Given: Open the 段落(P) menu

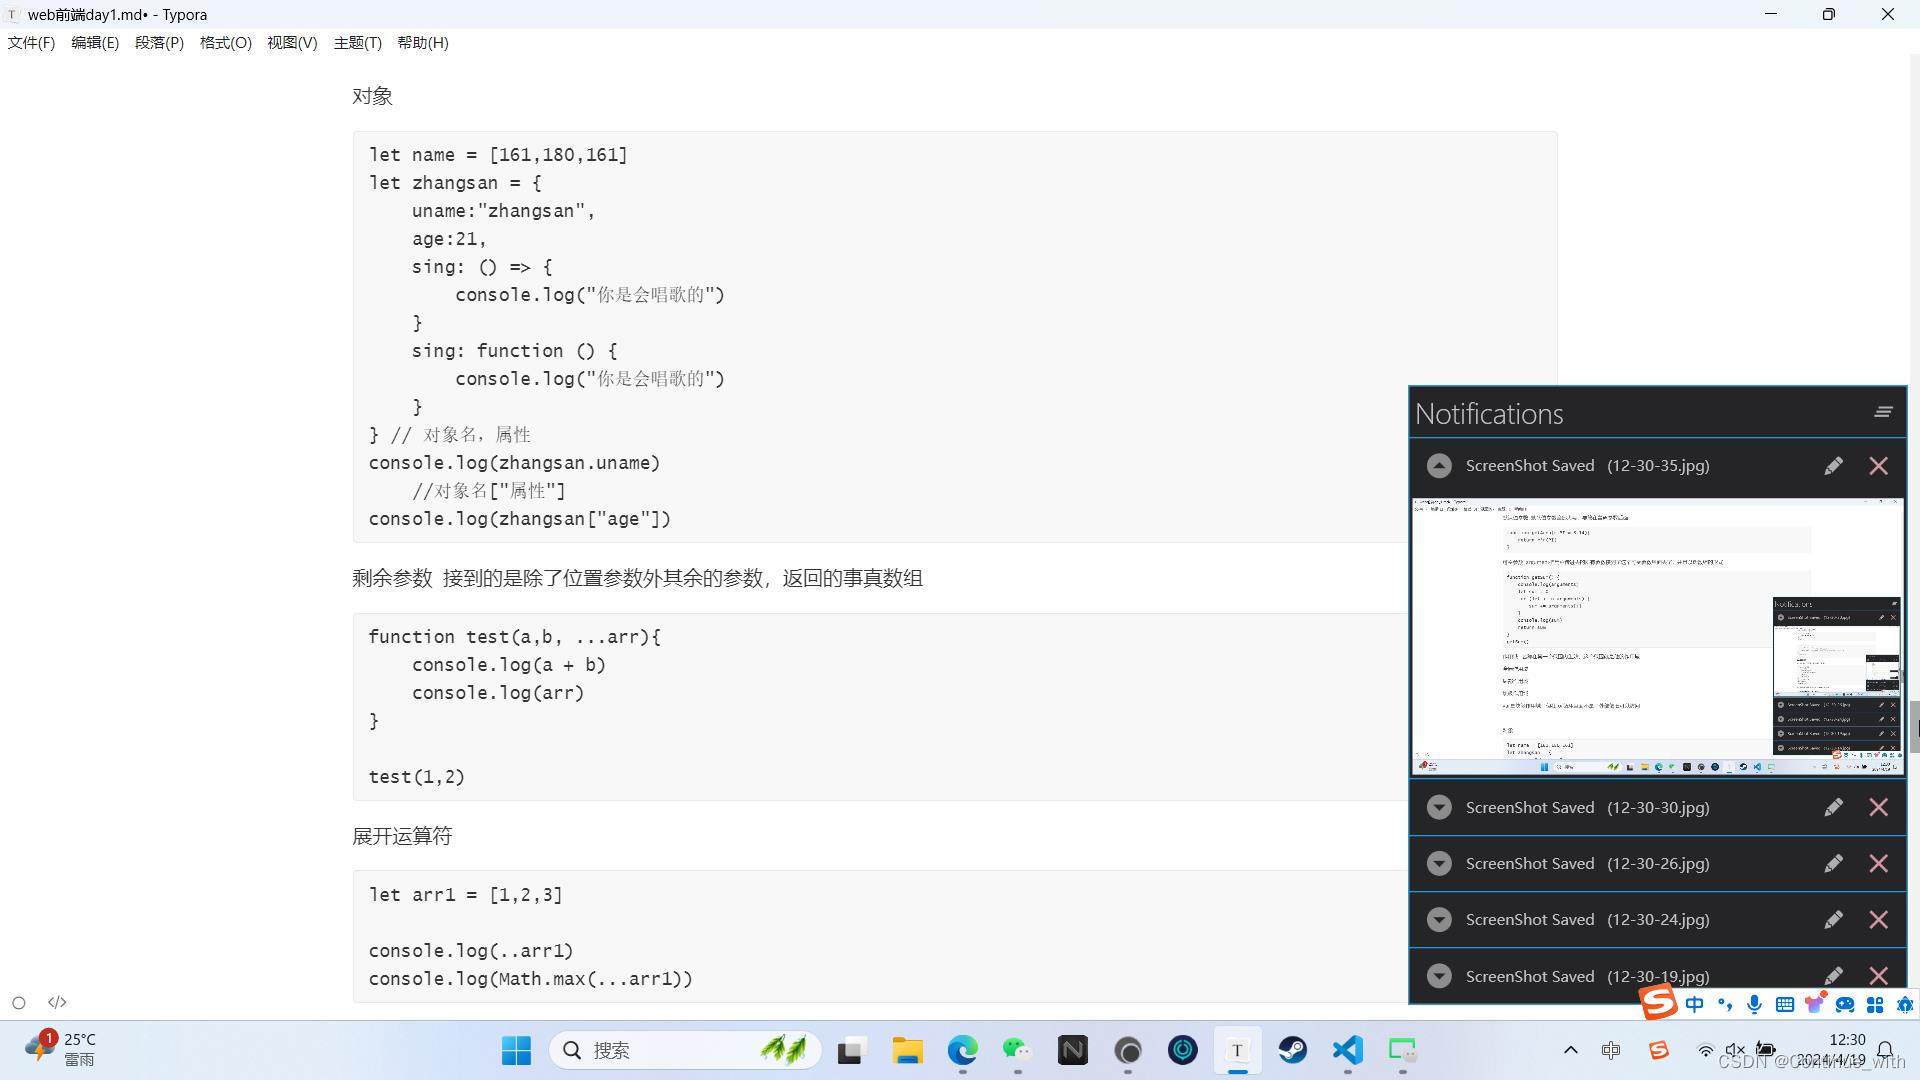Looking at the screenshot, I should point(159,43).
